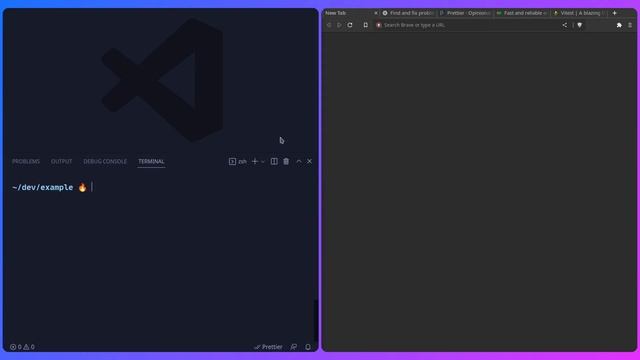Click the share icon in address bar
Screen dimensions: 640x360
pos(564,25)
